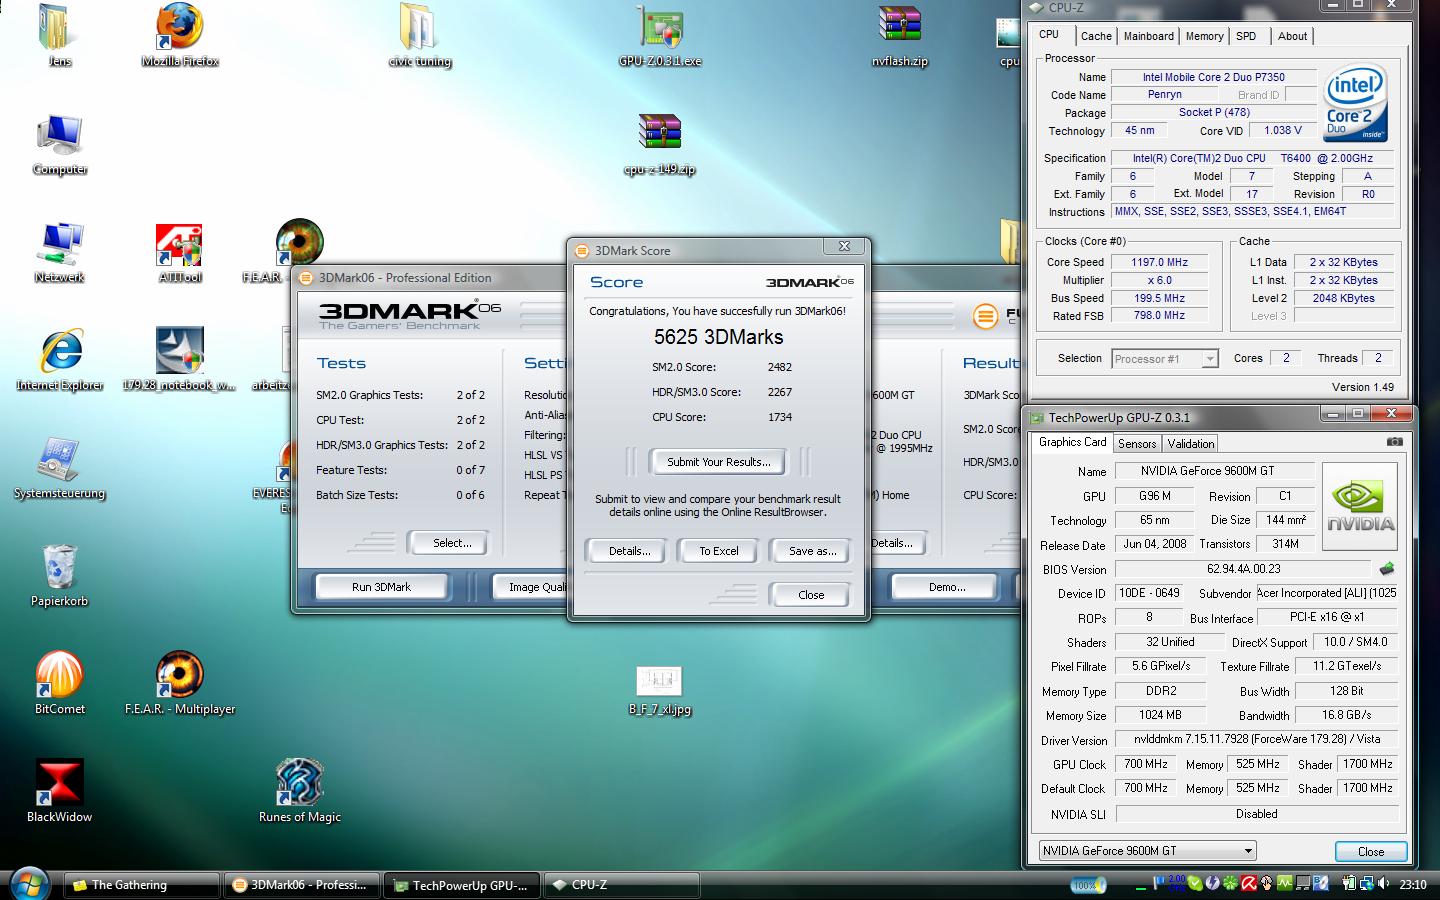
Task: Expand the NVIDIA GeForce 9600M GT dropdown
Action: click(x=1248, y=851)
